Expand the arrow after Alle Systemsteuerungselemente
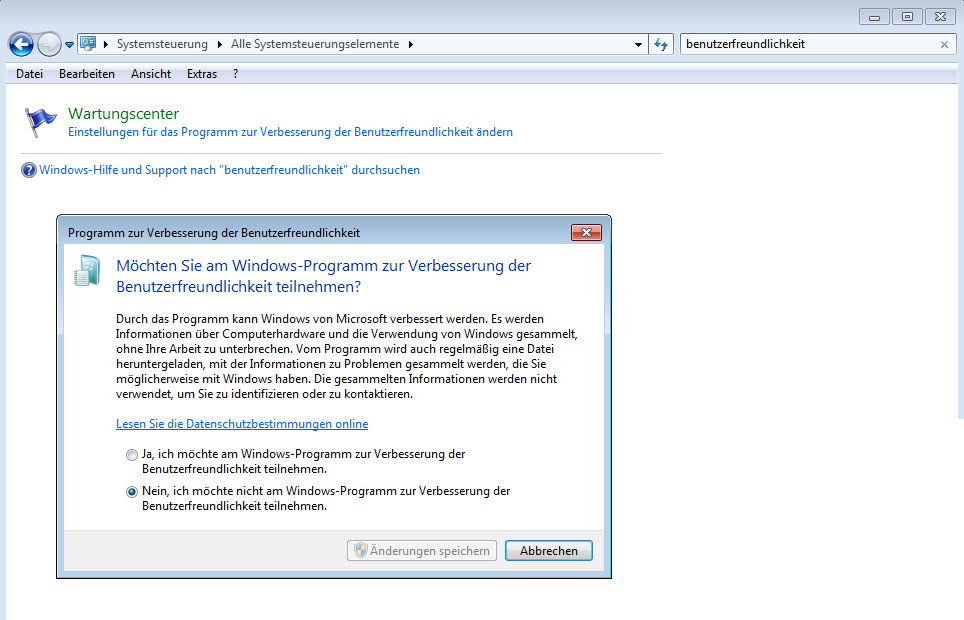Screen dimensions: 964x620 coord(410,44)
